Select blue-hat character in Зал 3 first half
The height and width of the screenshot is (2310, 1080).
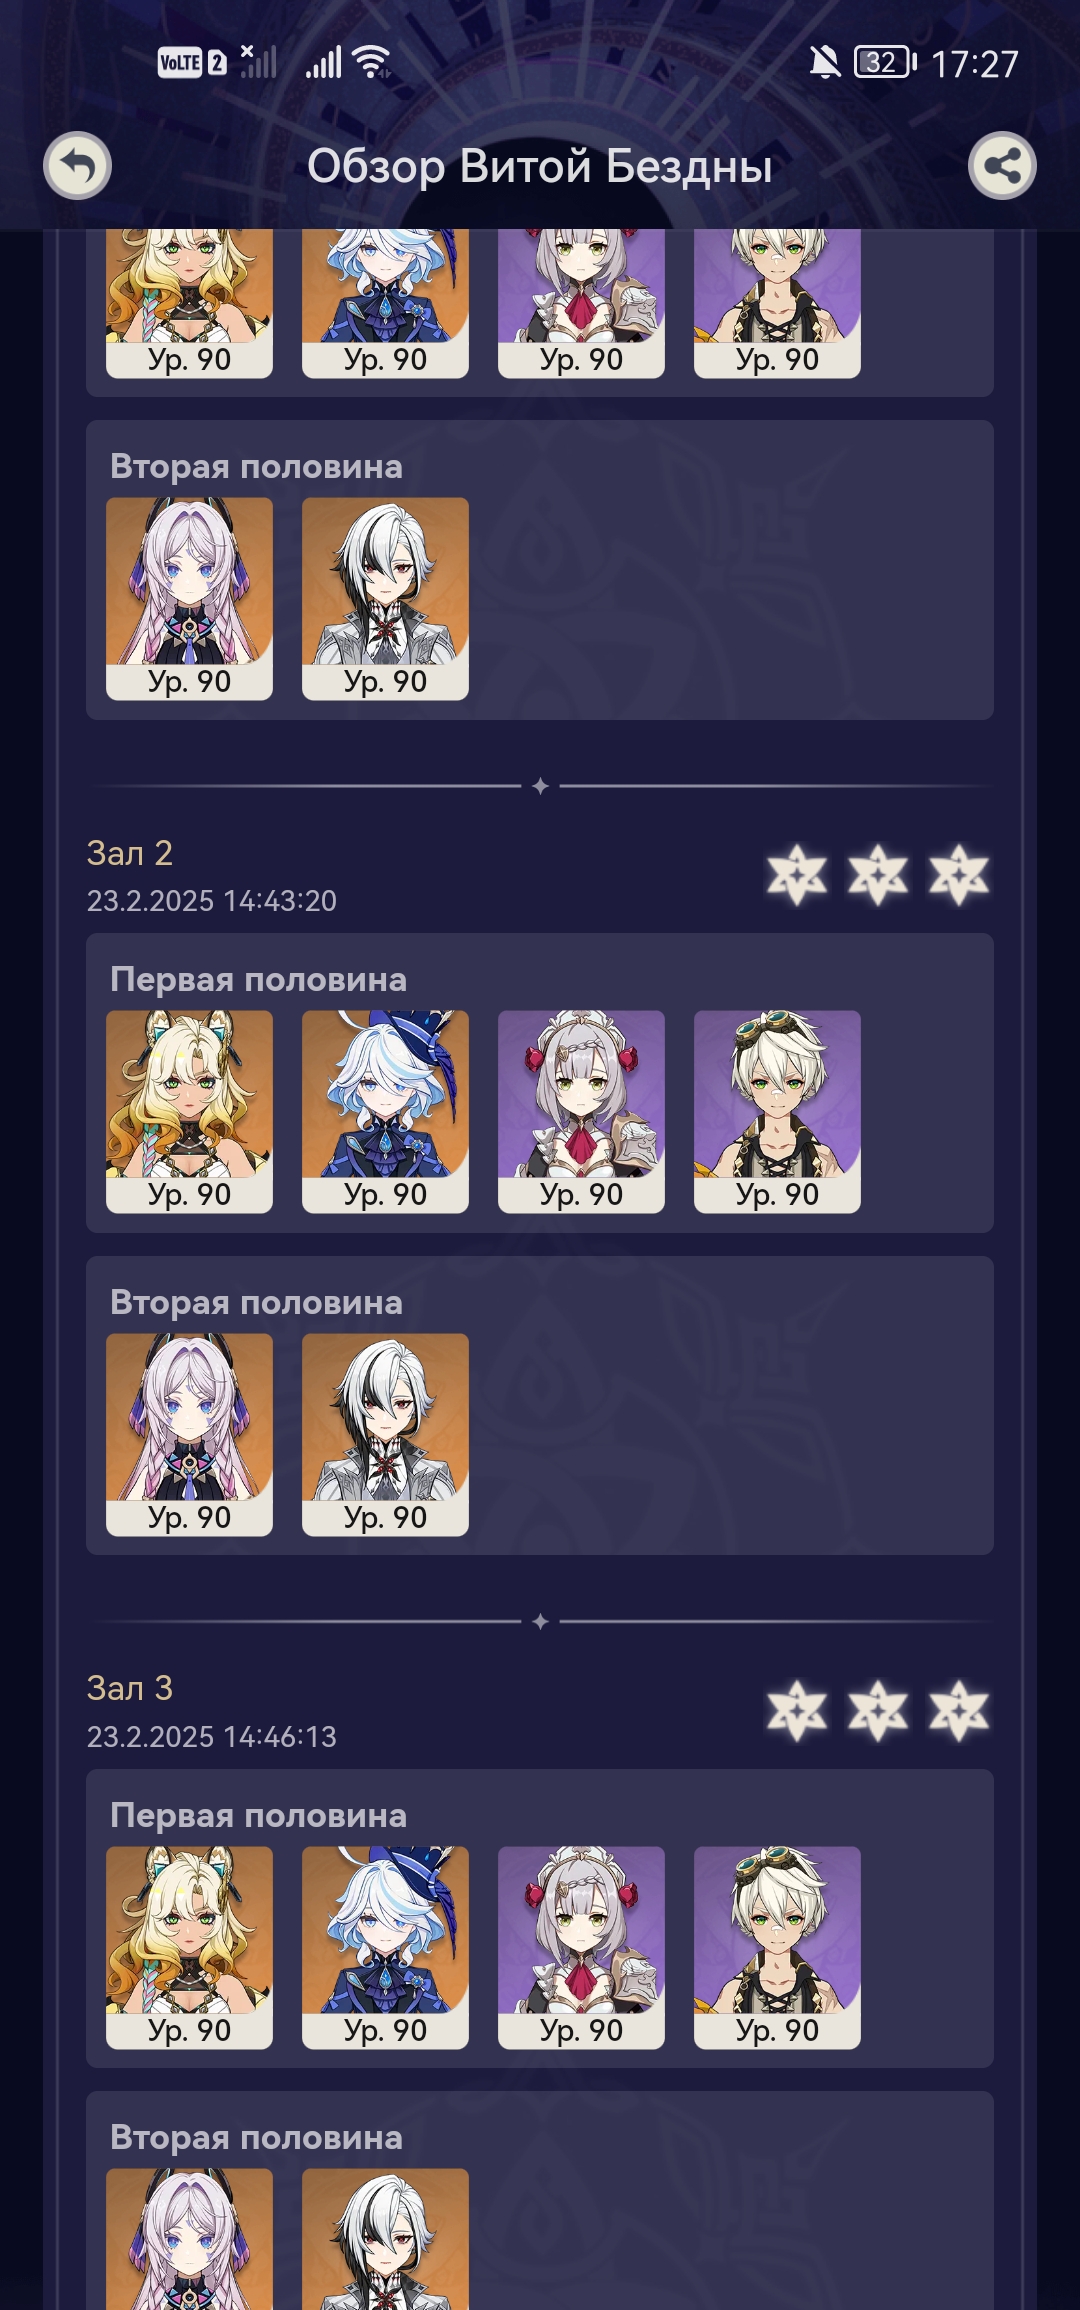tap(385, 1947)
